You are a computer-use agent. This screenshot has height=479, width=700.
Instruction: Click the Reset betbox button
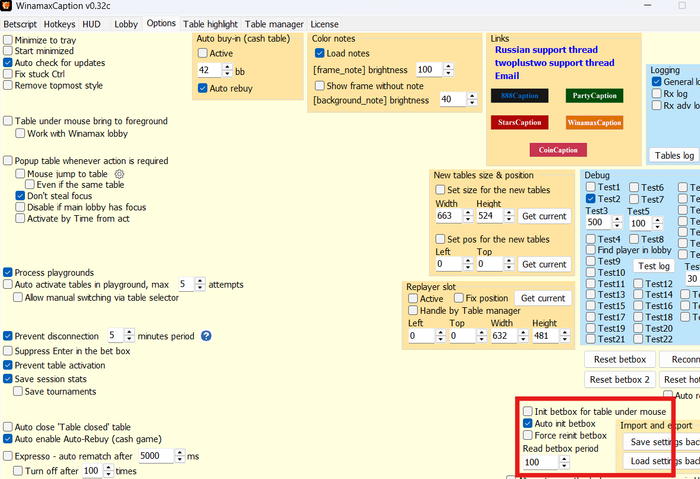coord(620,359)
